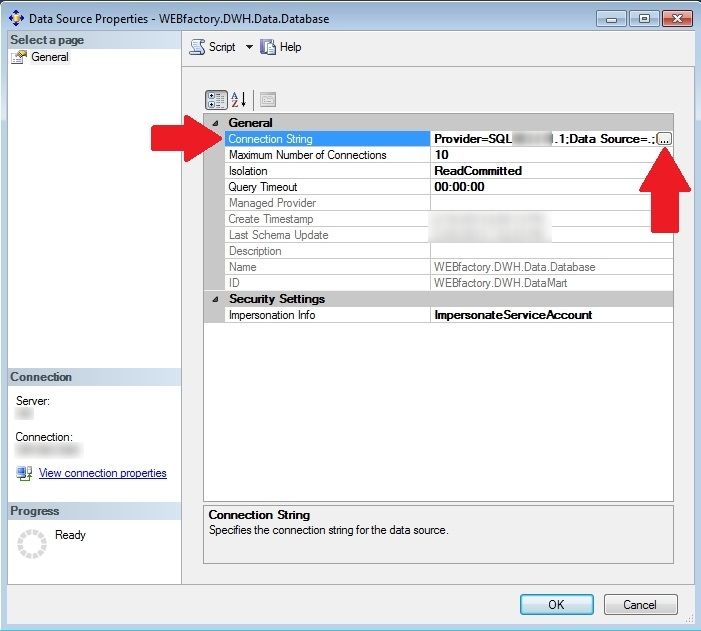Click the Query Timeout value field
The width and height of the screenshot is (701, 631).
point(550,187)
